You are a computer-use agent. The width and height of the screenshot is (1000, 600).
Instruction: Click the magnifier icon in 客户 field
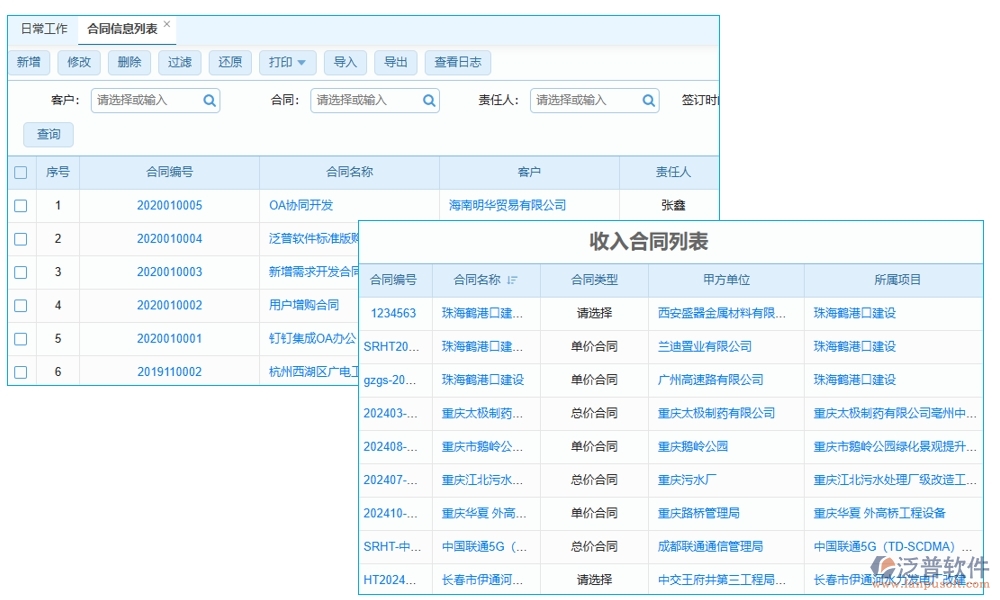[208, 100]
